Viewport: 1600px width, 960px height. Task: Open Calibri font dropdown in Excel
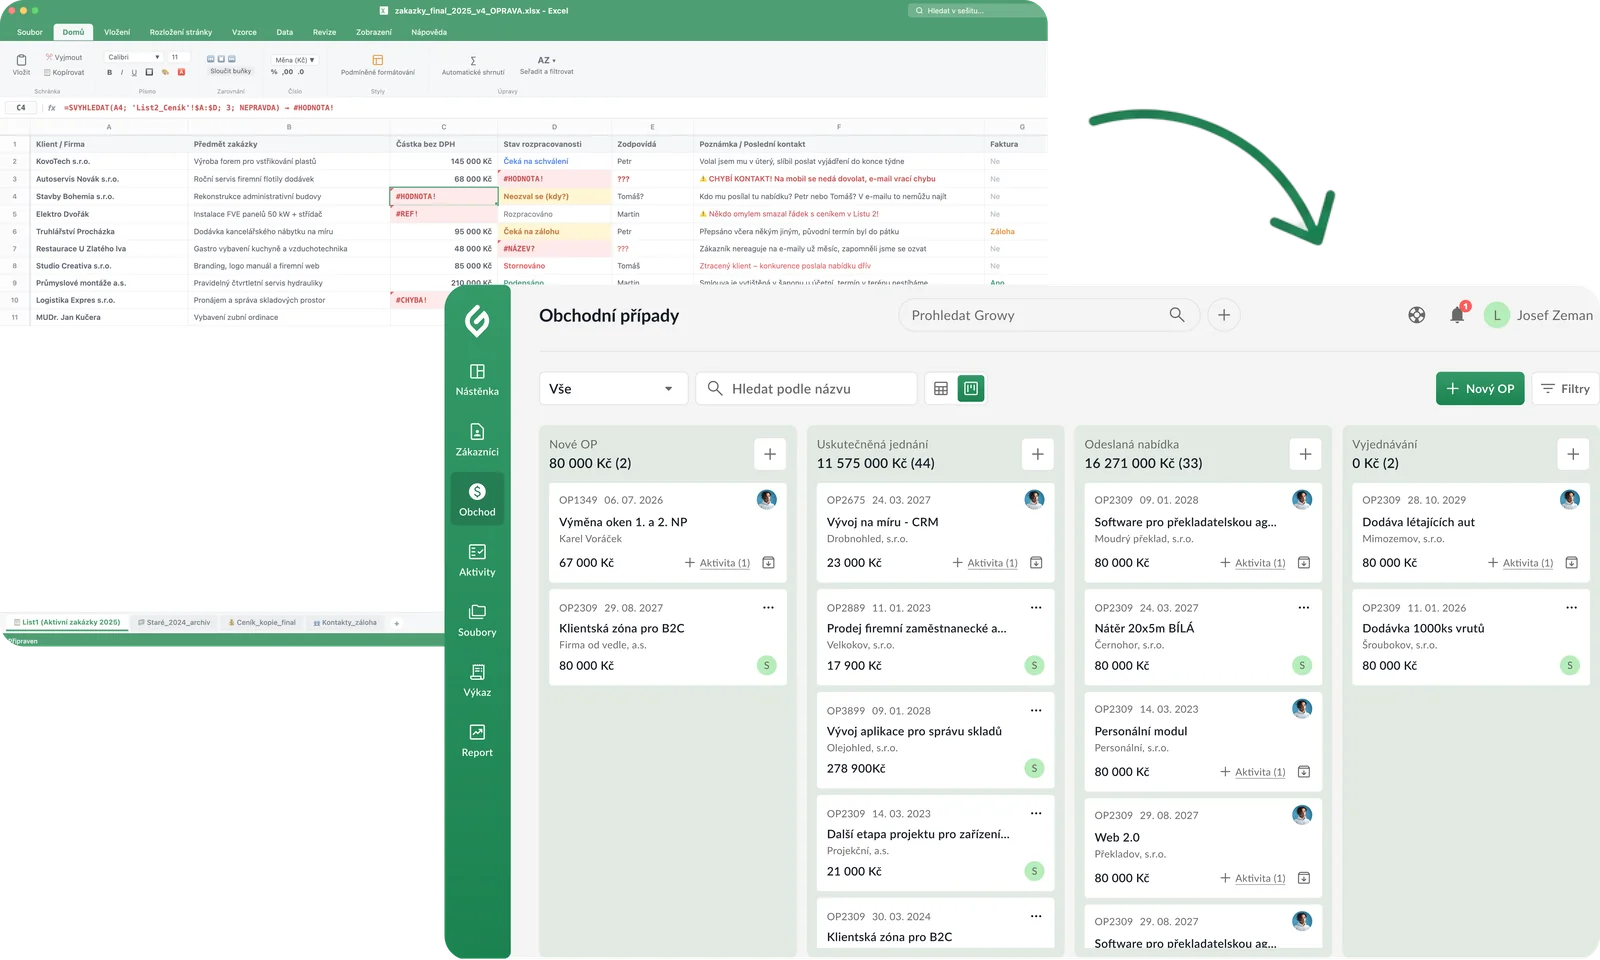134,57
